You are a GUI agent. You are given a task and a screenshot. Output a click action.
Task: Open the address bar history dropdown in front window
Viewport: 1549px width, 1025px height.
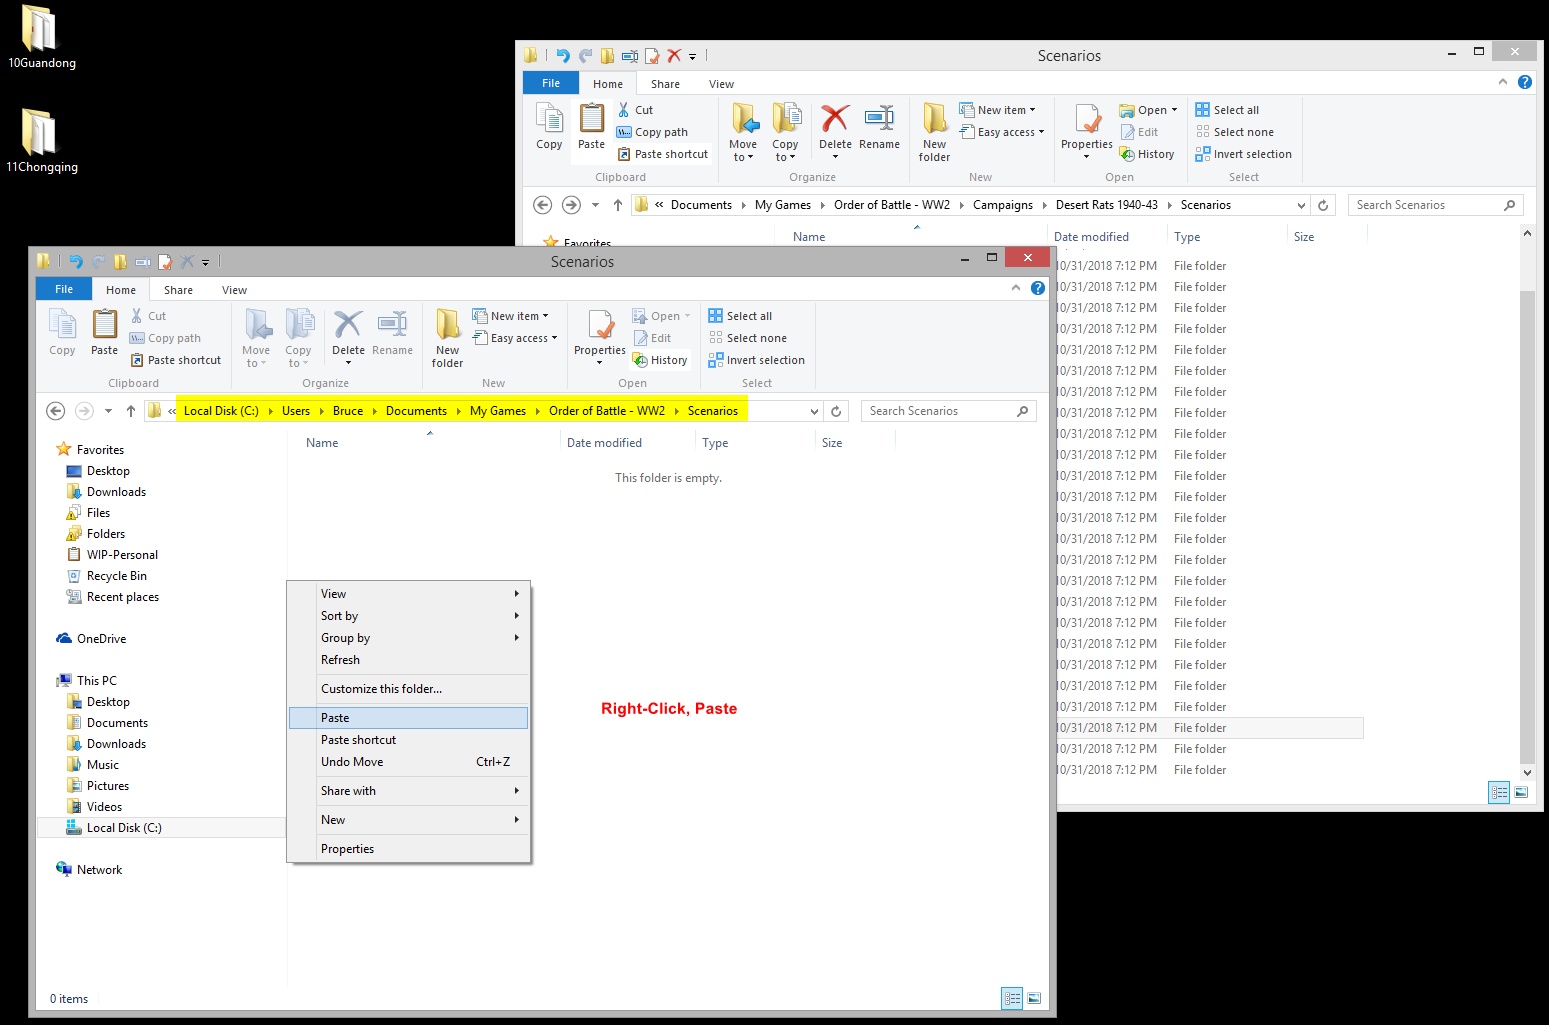pyautogui.click(x=814, y=411)
